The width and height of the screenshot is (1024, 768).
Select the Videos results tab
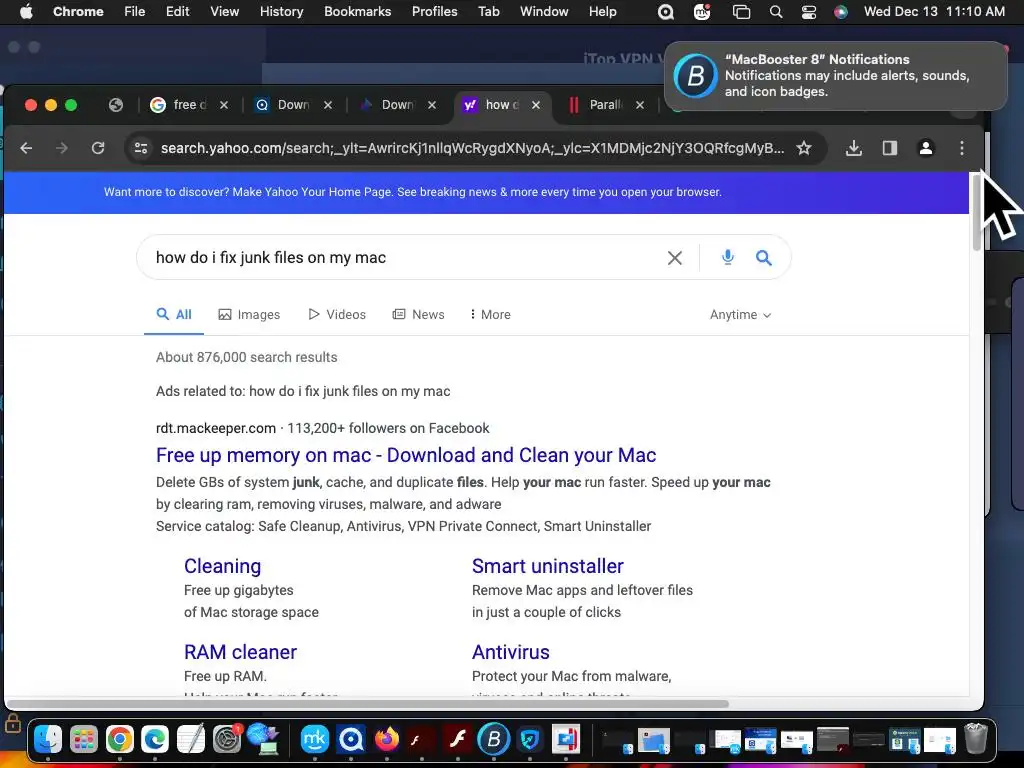(x=336, y=315)
